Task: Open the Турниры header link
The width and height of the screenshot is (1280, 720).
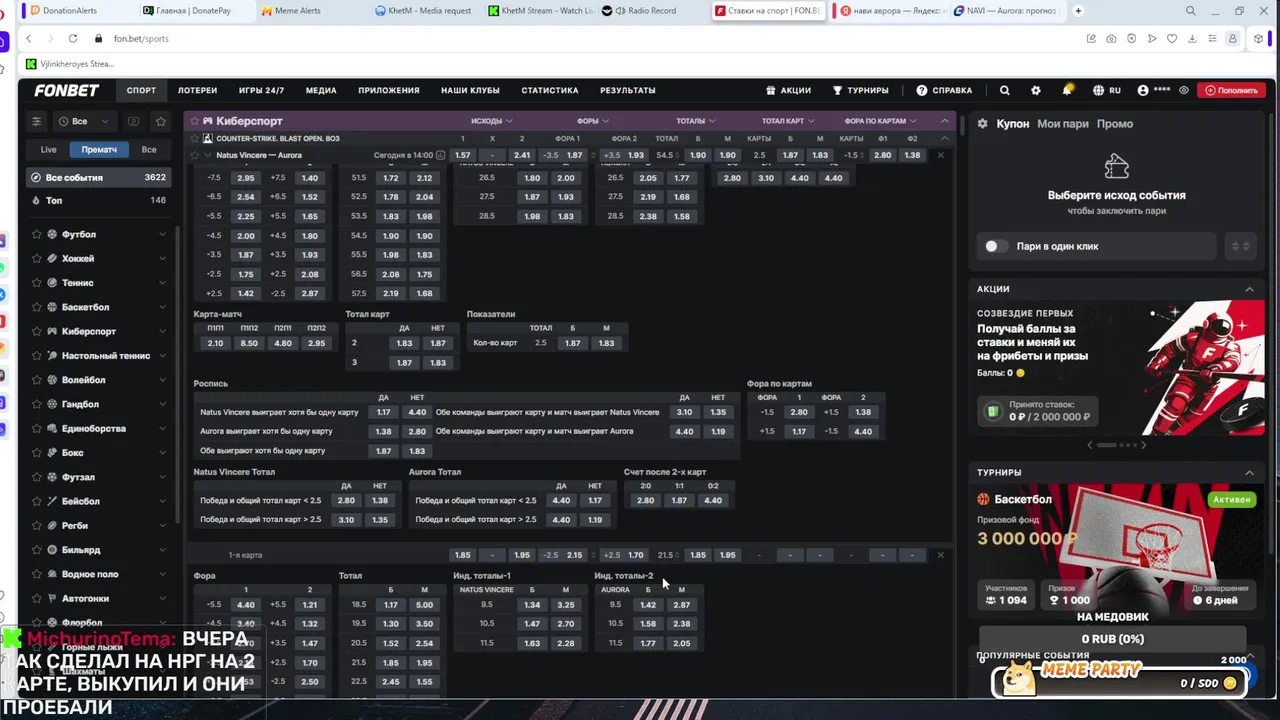Action: [x=860, y=90]
